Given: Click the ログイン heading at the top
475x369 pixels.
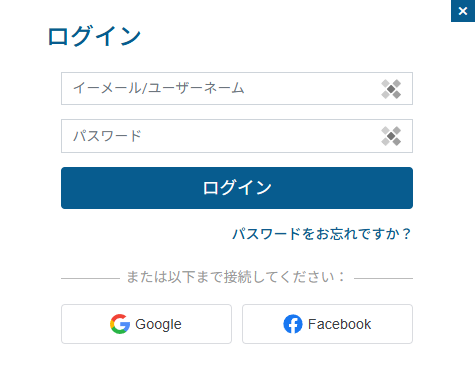Looking at the screenshot, I should pos(94,36).
